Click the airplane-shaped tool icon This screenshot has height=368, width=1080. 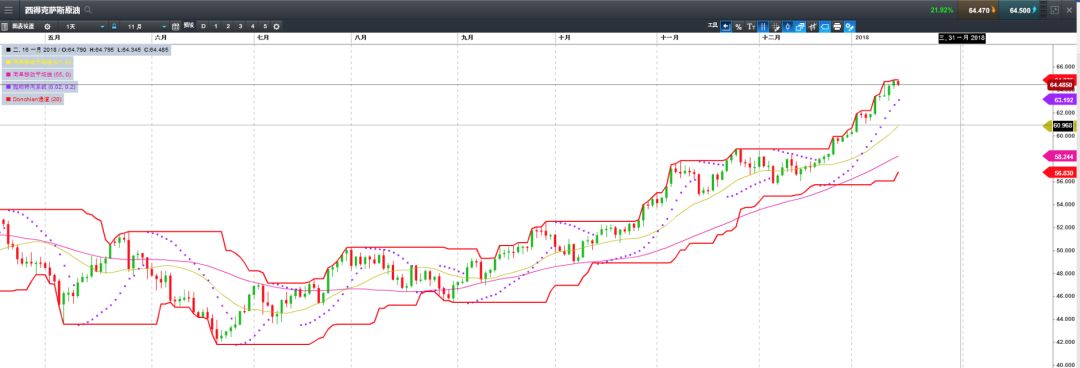click(x=812, y=26)
